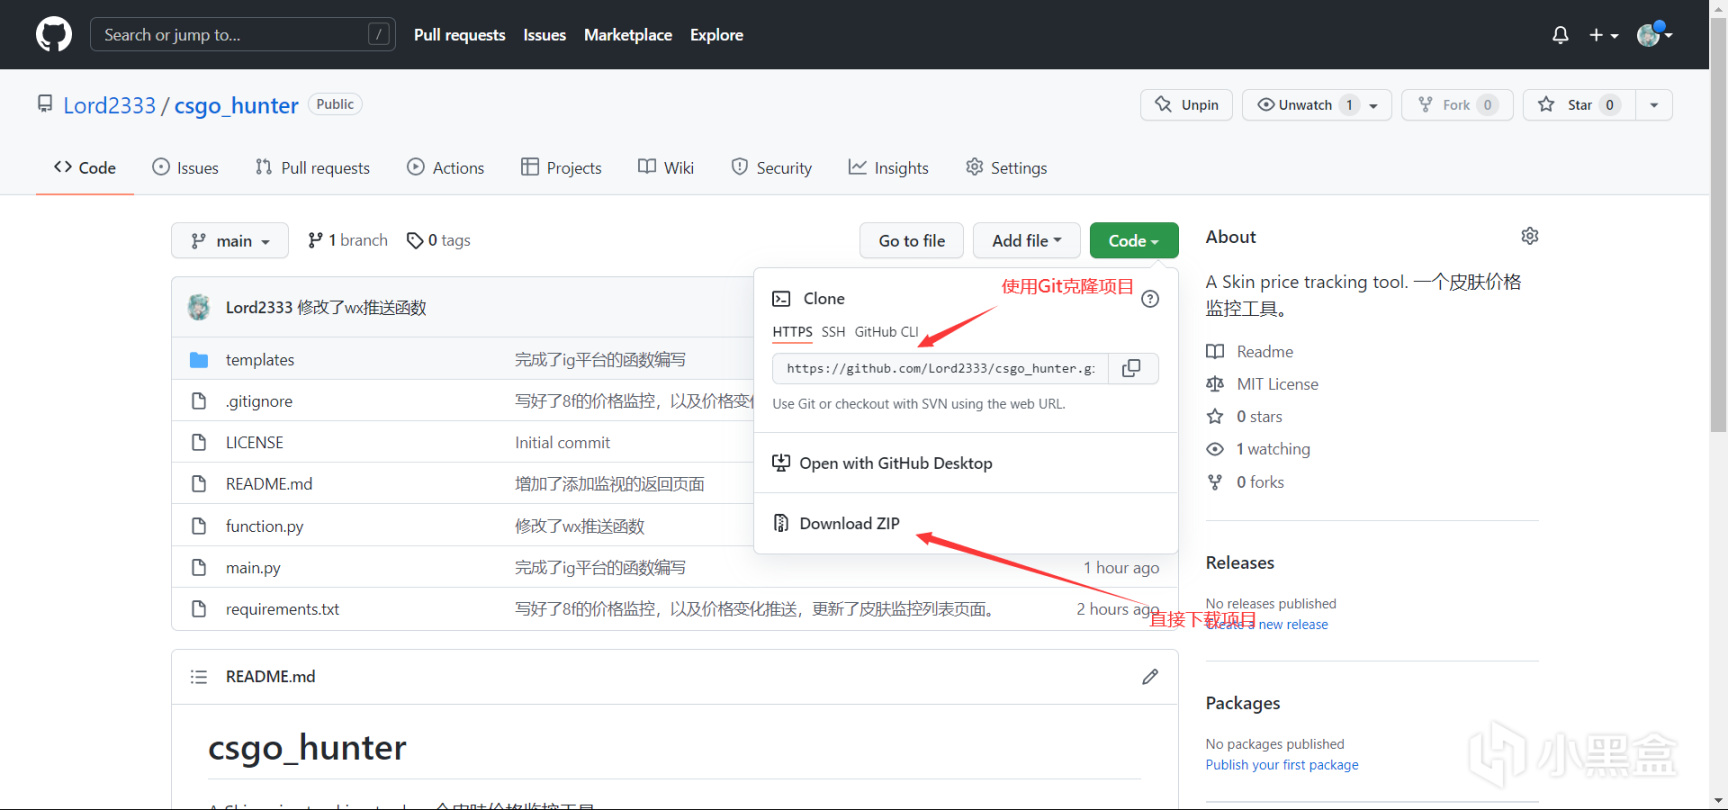Go to Marketplace
Viewport: 1728px width, 810px height.
tap(628, 35)
